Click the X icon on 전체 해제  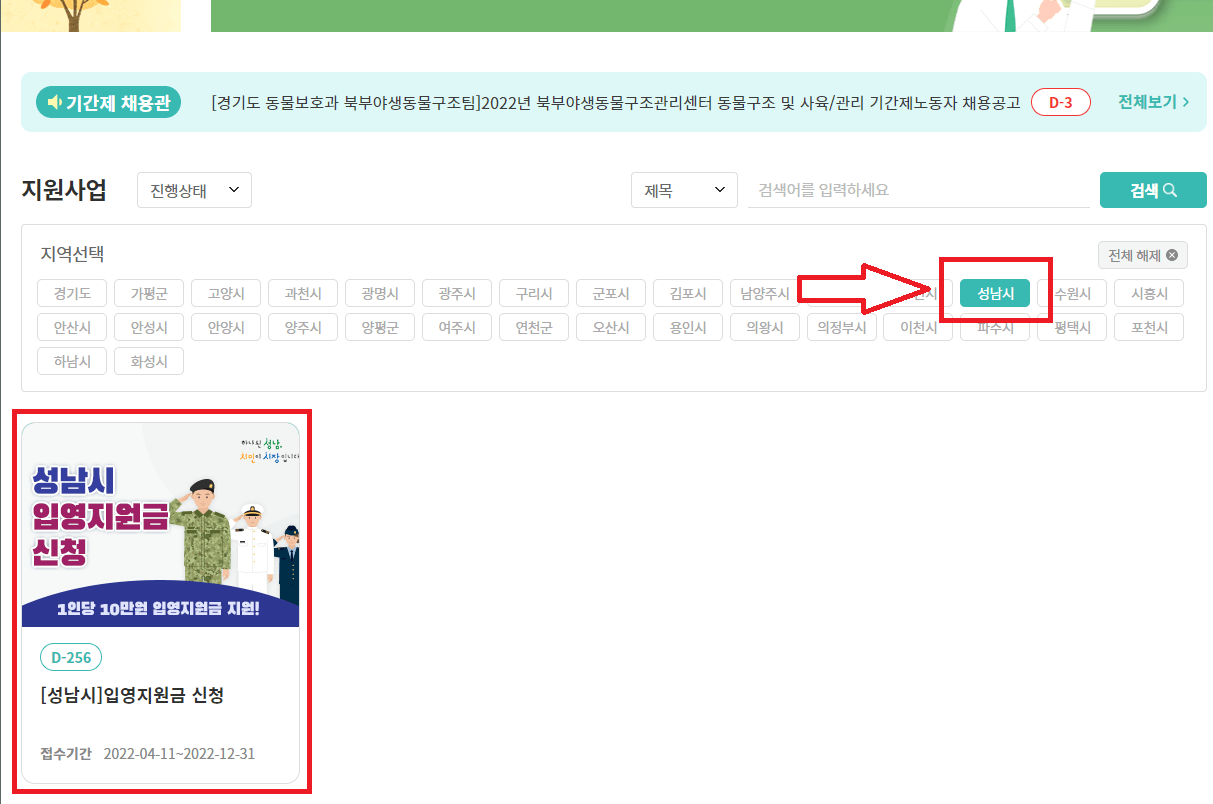click(x=1171, y=255)
